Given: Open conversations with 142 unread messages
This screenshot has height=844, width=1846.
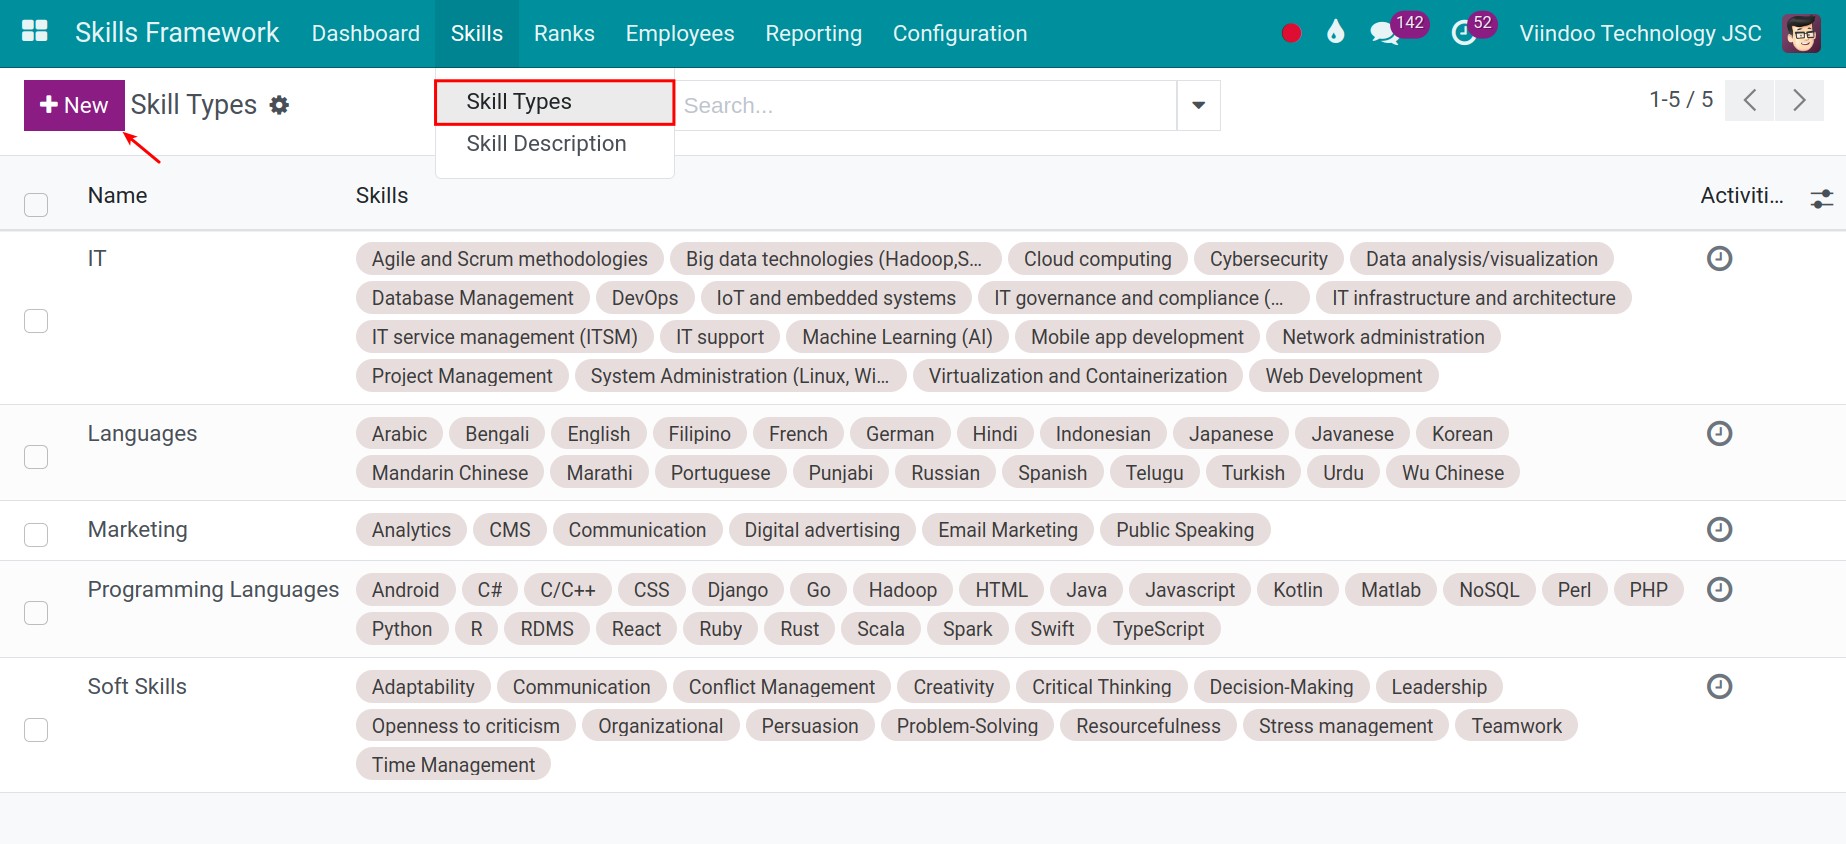Looking at the screenshot, I should (x=1385, y=33).
